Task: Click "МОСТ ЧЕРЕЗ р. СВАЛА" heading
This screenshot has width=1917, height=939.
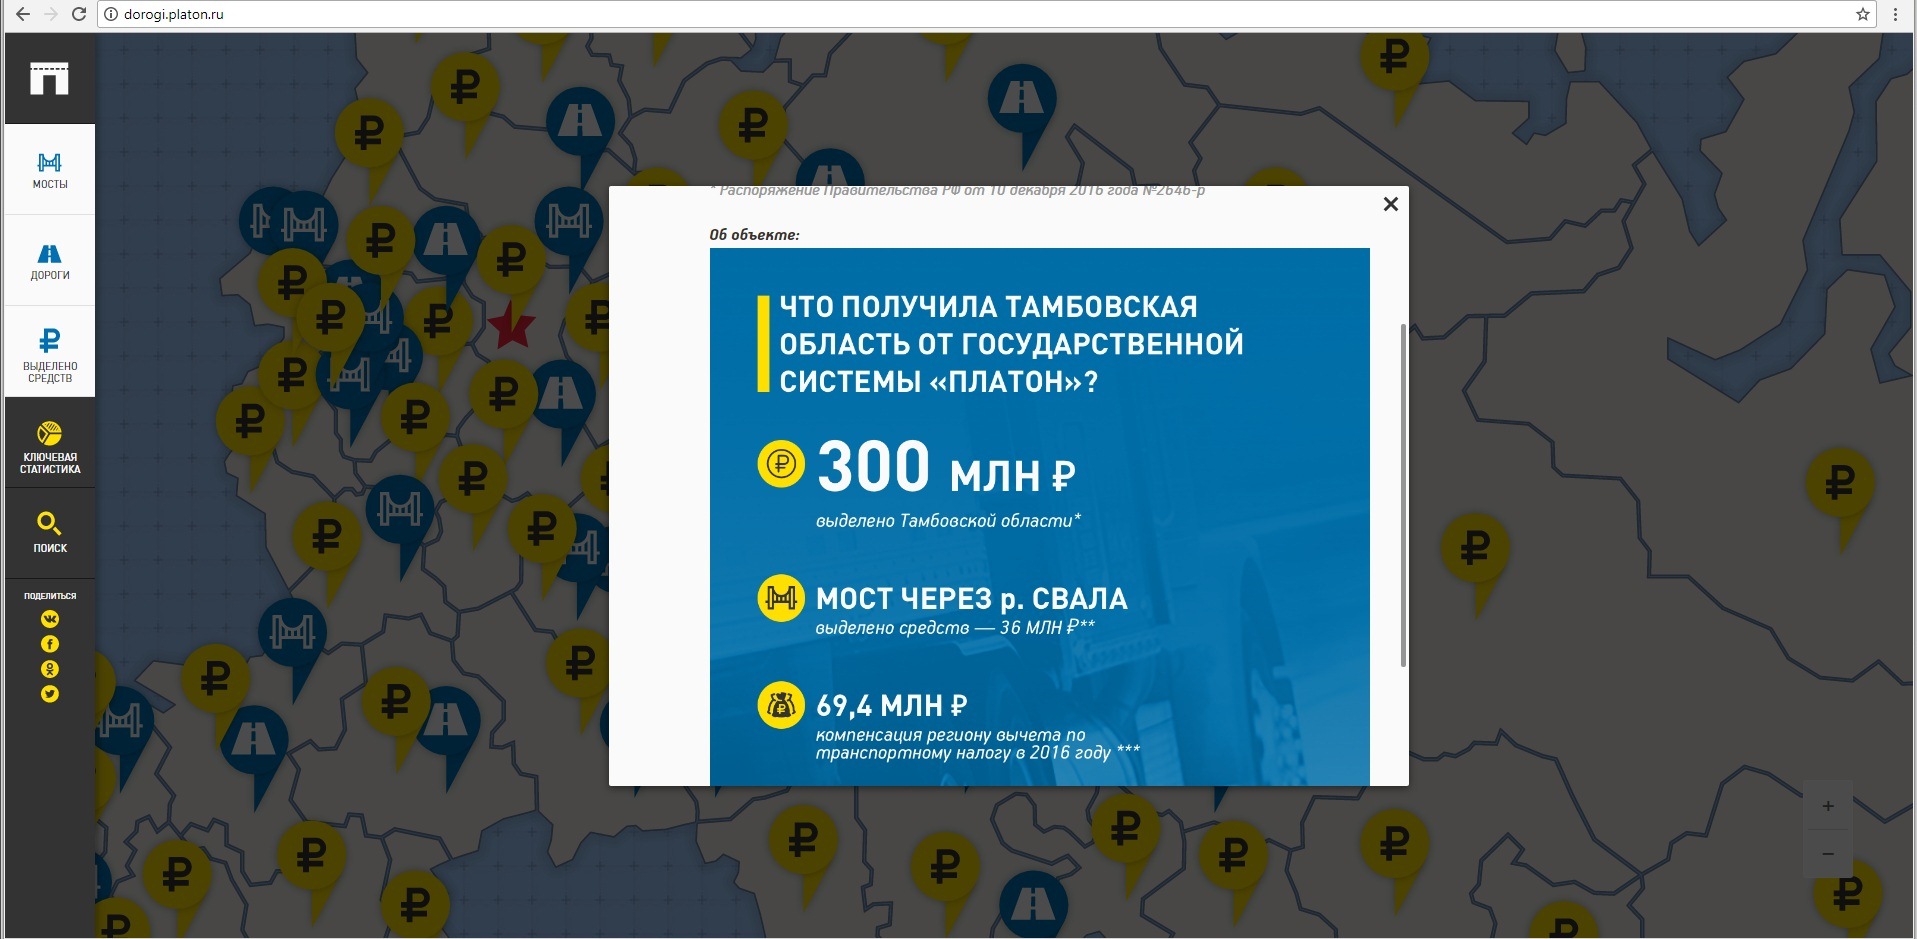Action: tap(971, 598)
